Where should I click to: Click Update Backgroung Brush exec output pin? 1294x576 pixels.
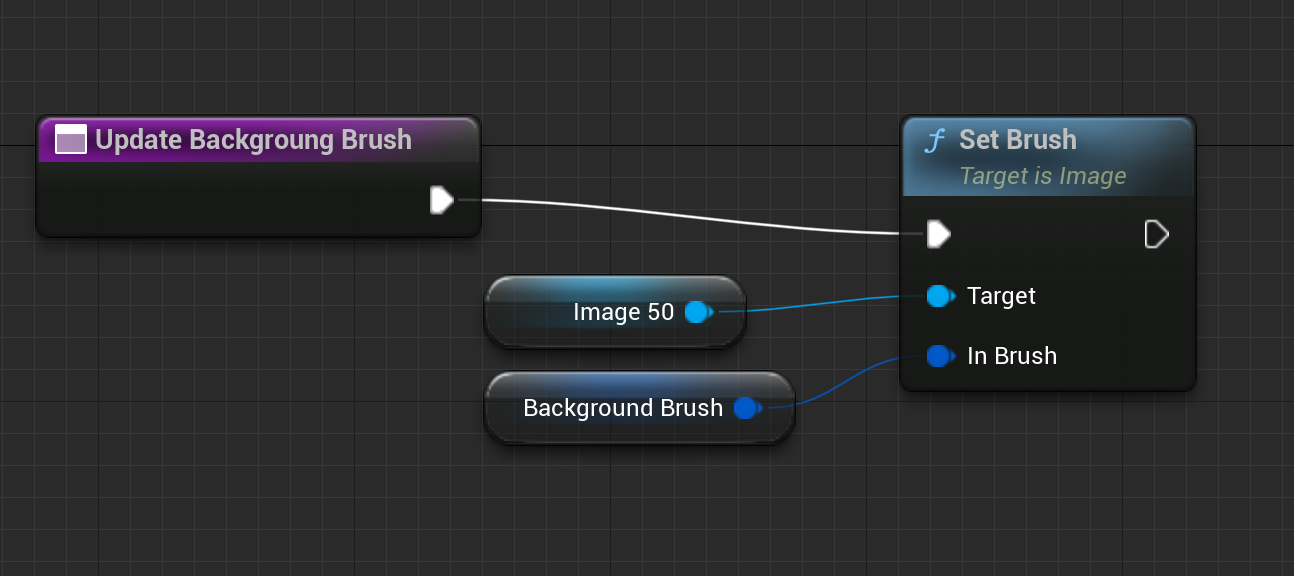441,200
